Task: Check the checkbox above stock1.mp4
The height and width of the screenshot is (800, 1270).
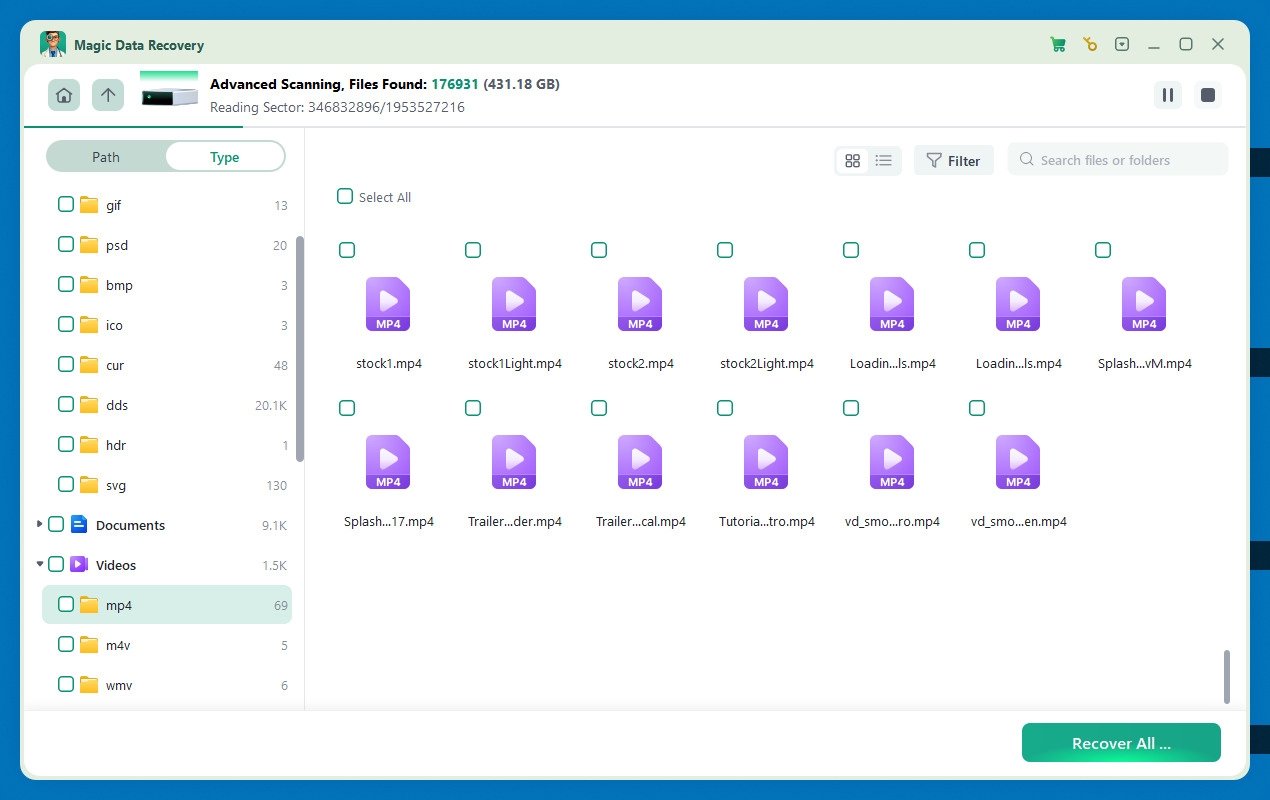Action: tap(346, 250)
